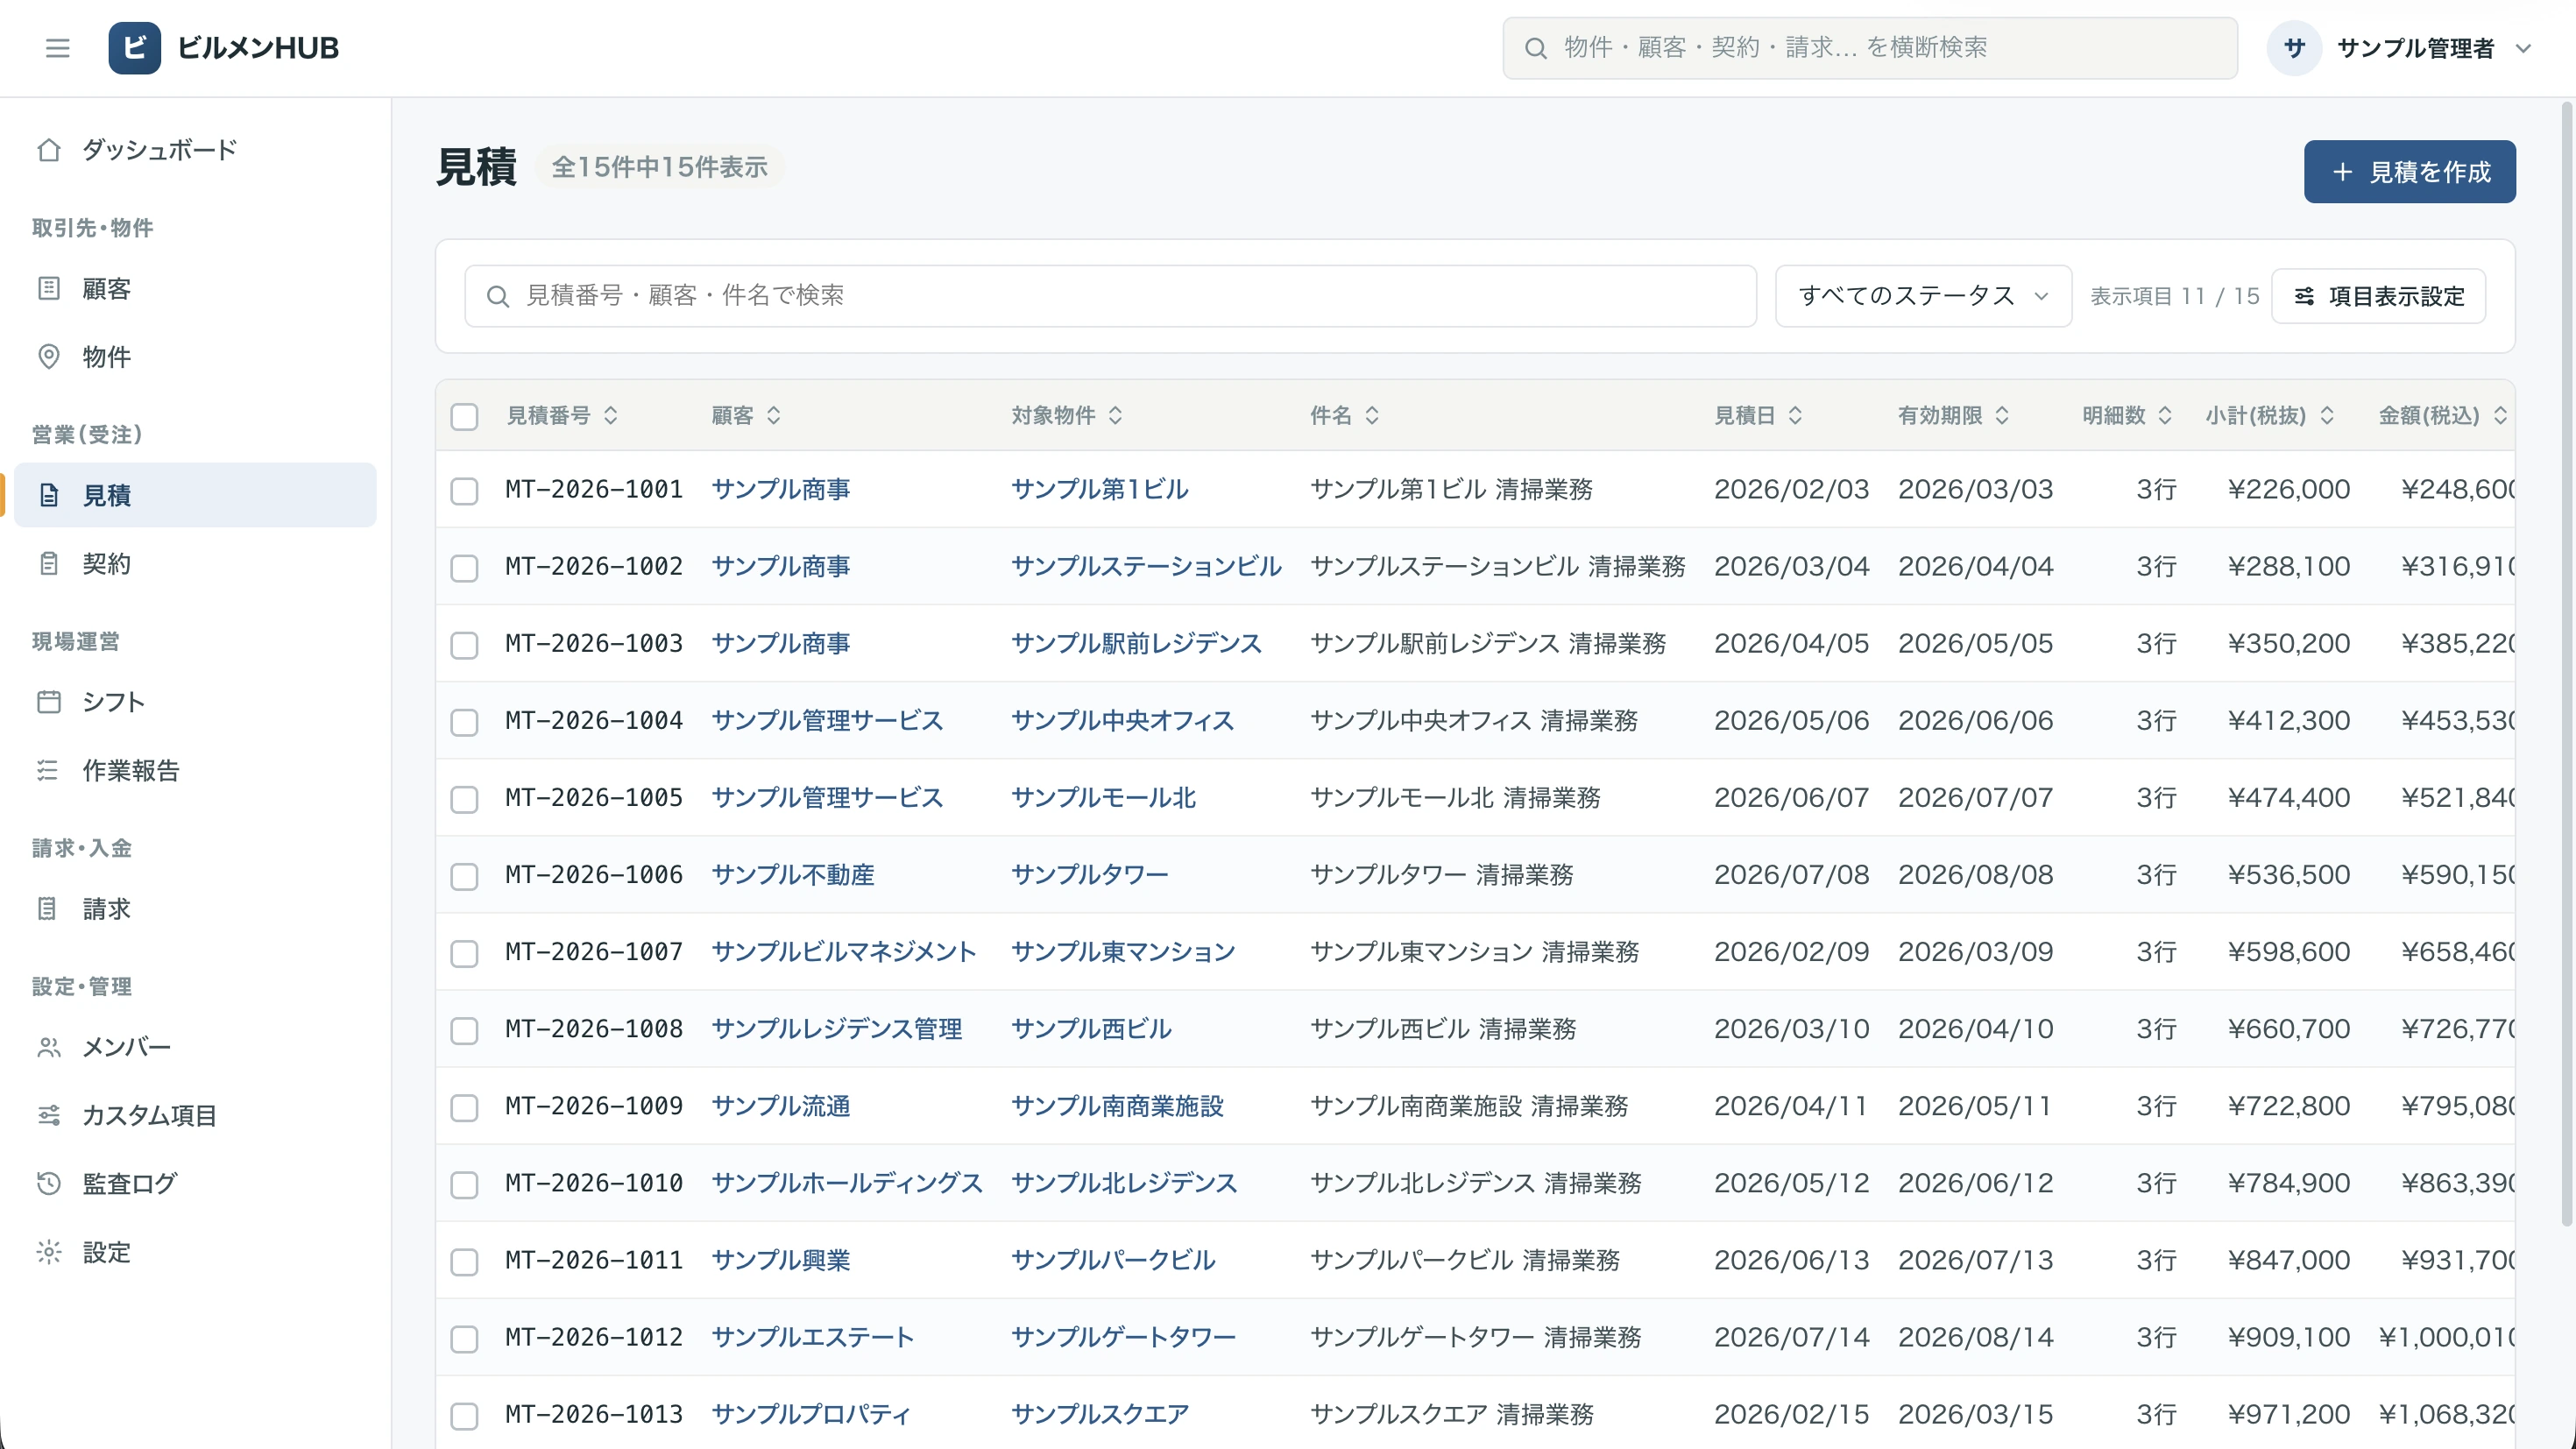The height and width of the screenshot is (1449, 2576).
Task: Open the 物件 menu item
Action: click(195, 357)
